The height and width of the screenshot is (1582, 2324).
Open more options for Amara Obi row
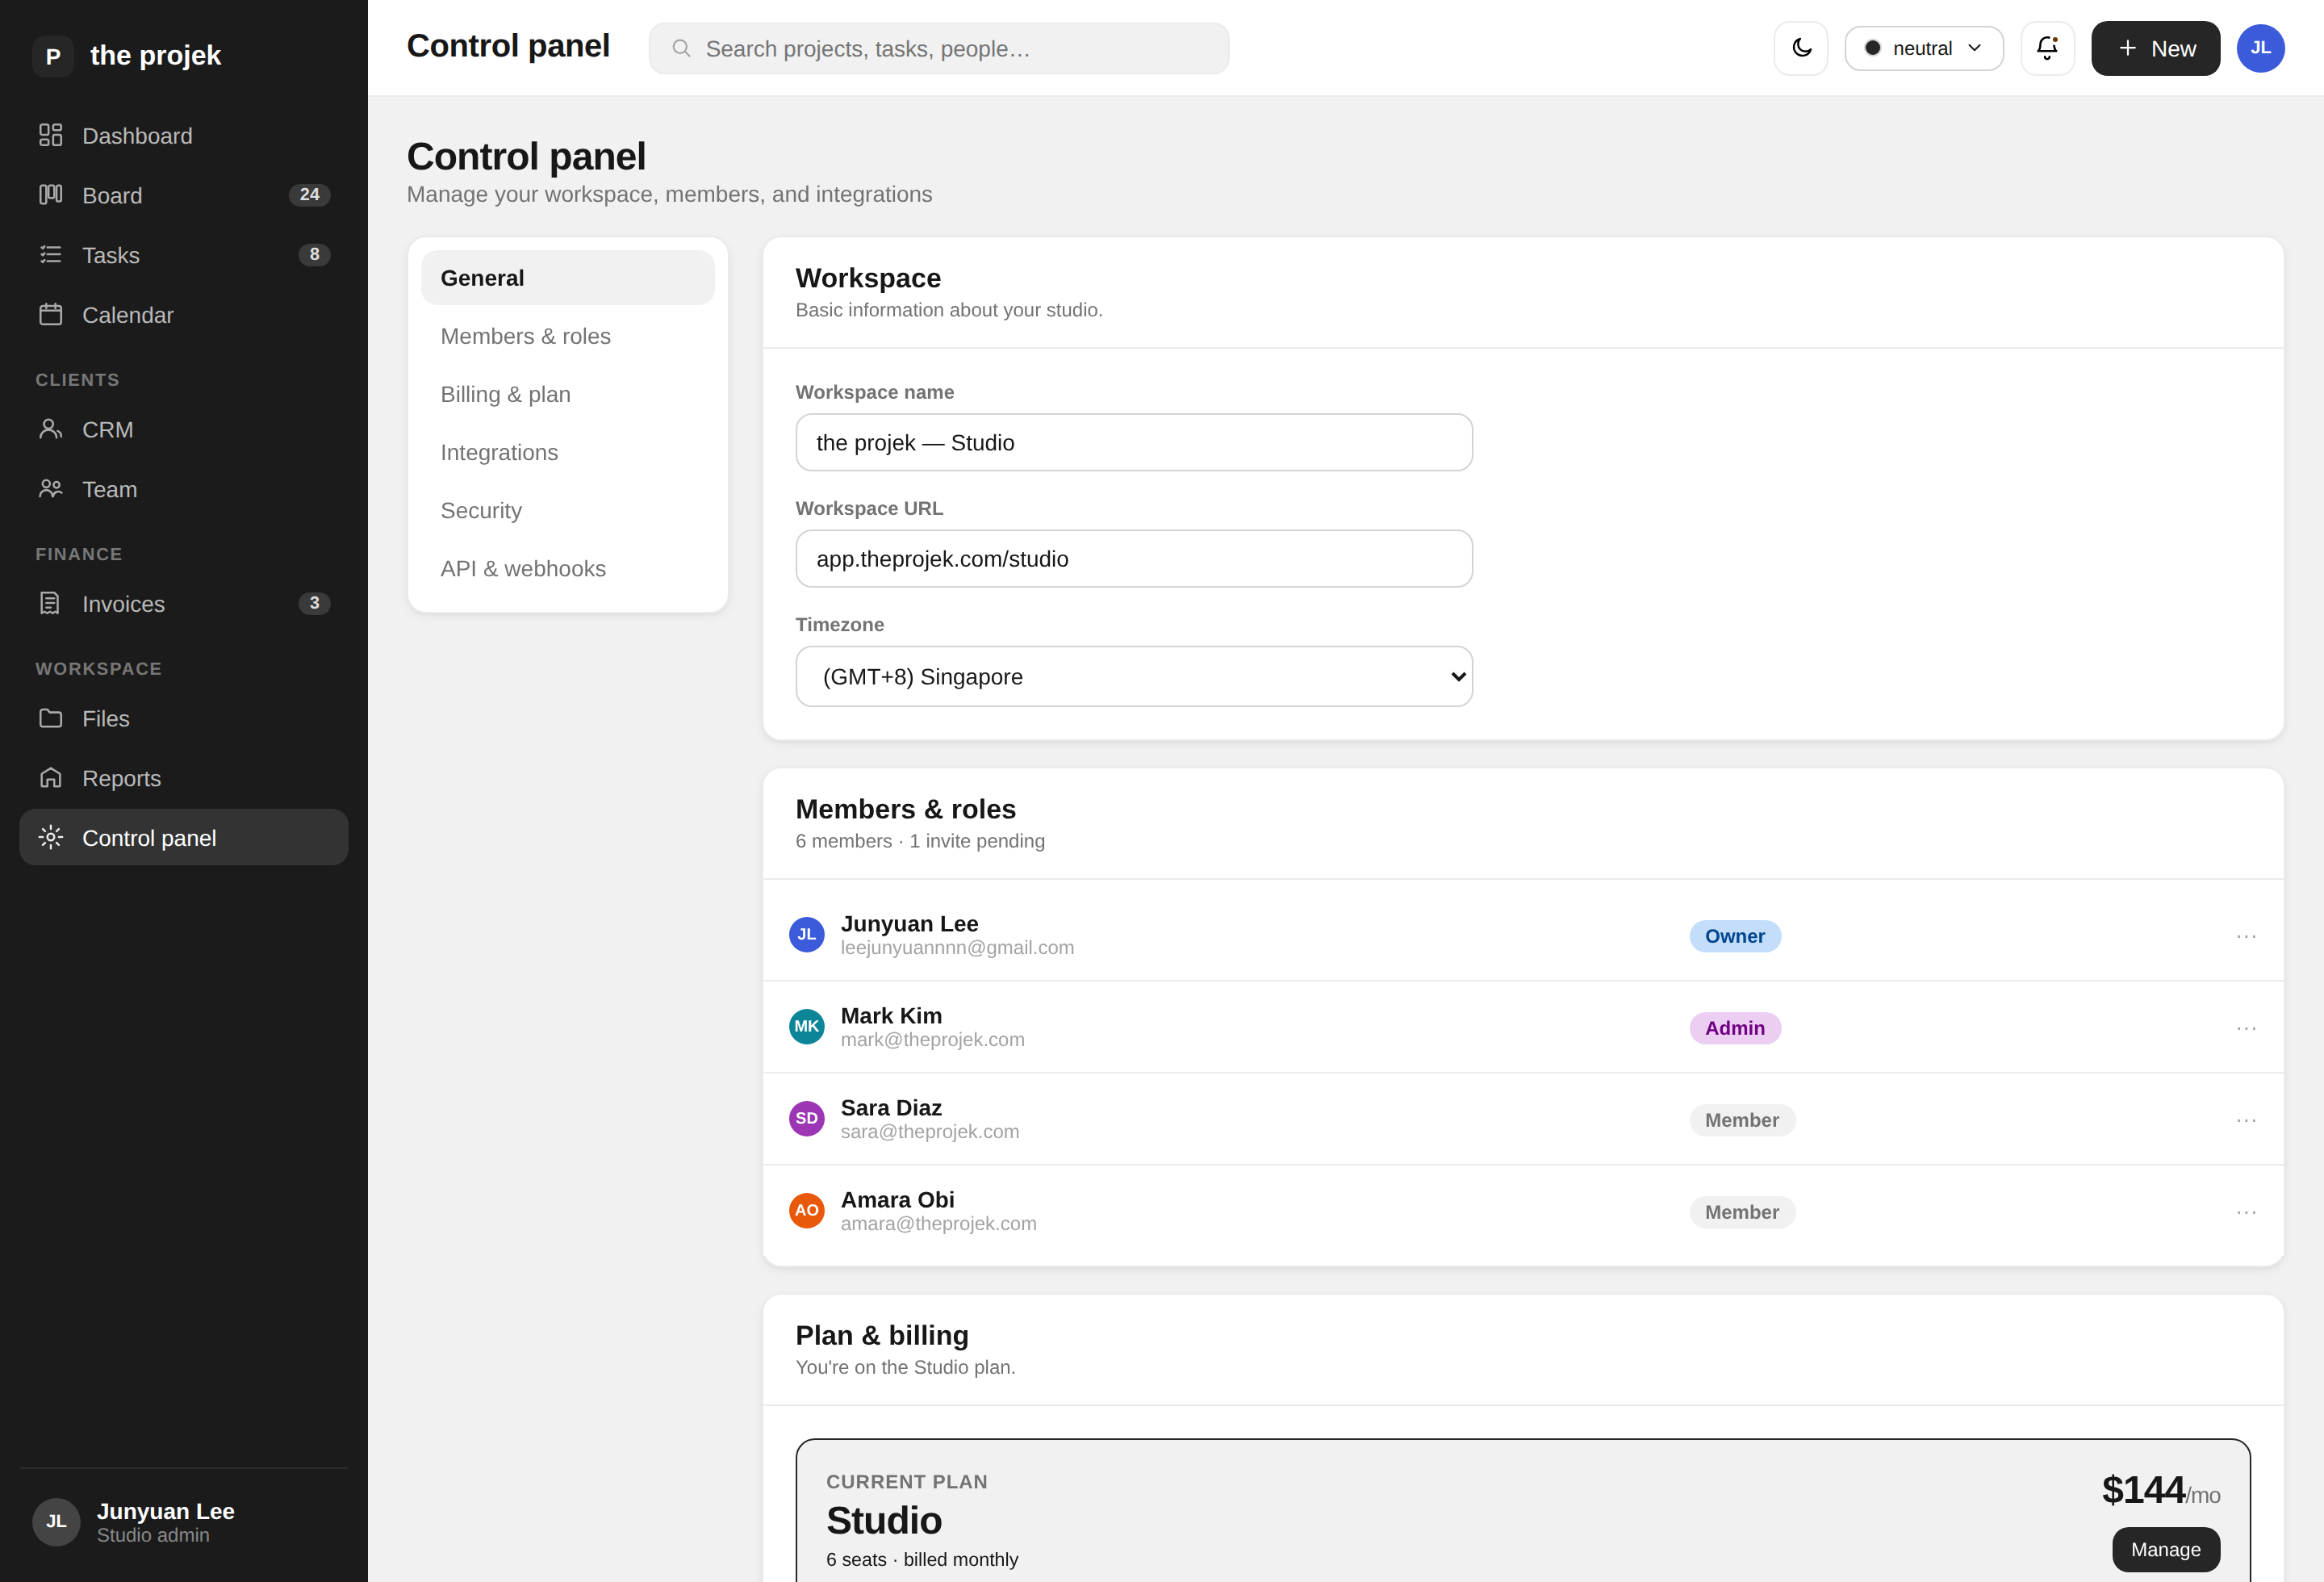pos(2246,1212)
